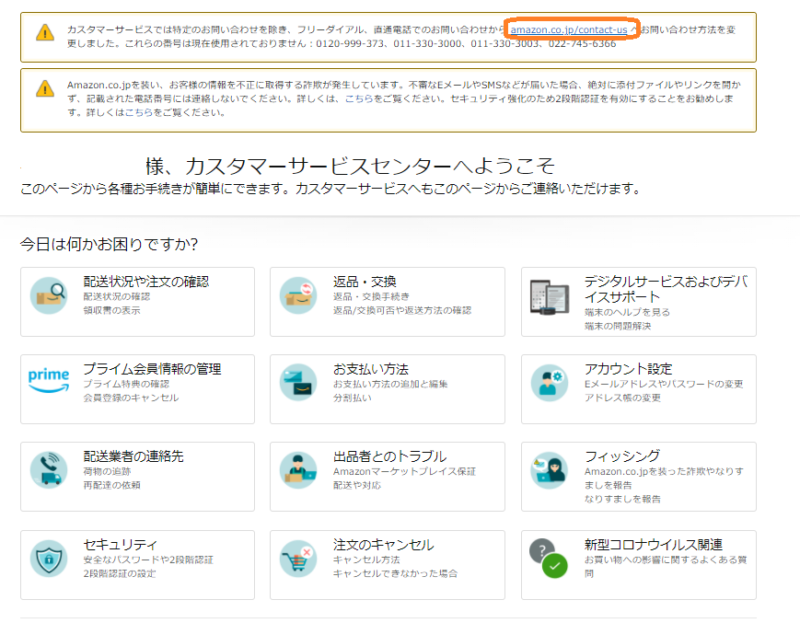Image resolution: width=800 pixels, height=623 pixels.
Task: Select 端末の問題解決 subtext
Action: tap(618, 326)
